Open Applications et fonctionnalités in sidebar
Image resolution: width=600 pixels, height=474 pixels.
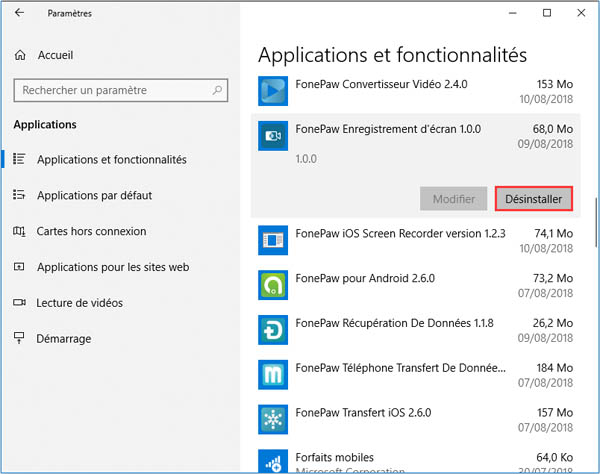112,160
